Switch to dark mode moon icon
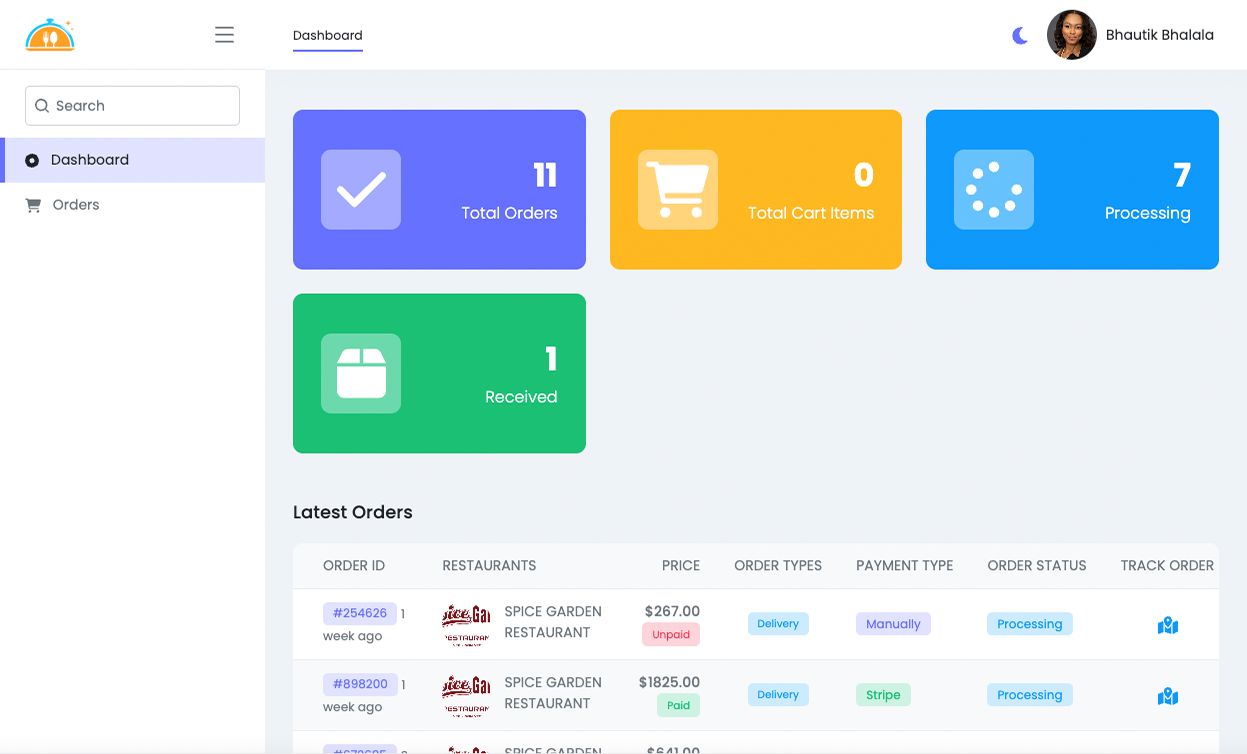The height and width of the screenshot is (754, 1247). (1020, 36)
